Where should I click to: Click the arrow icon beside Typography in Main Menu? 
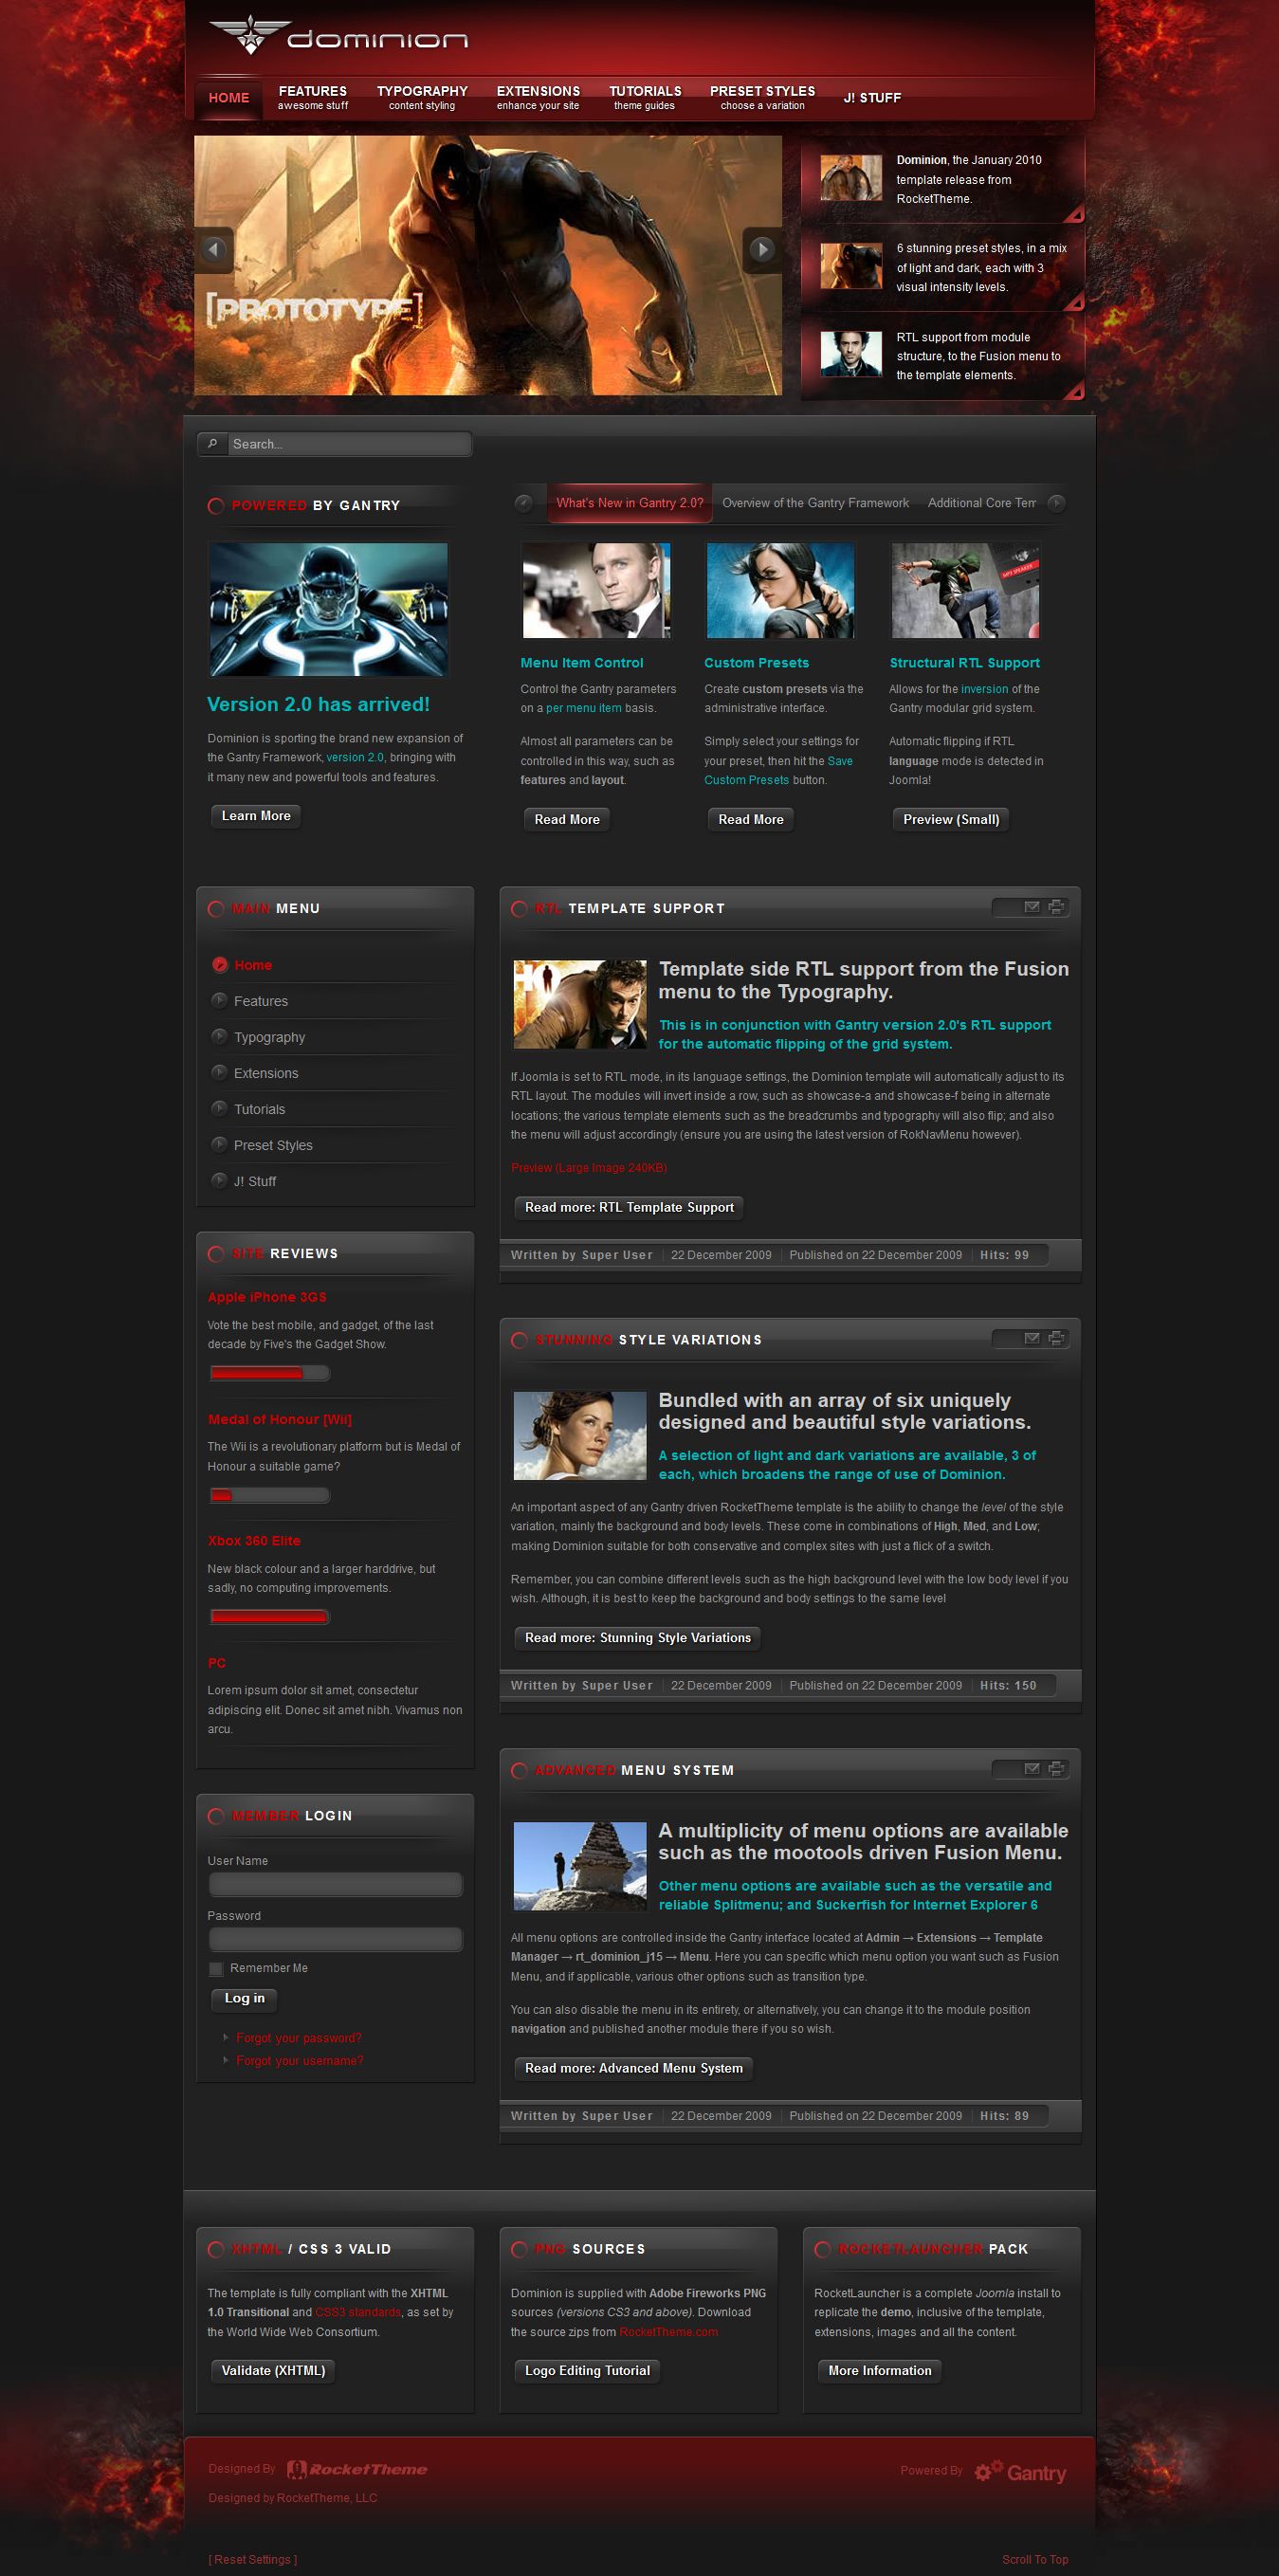[220, 1036]
